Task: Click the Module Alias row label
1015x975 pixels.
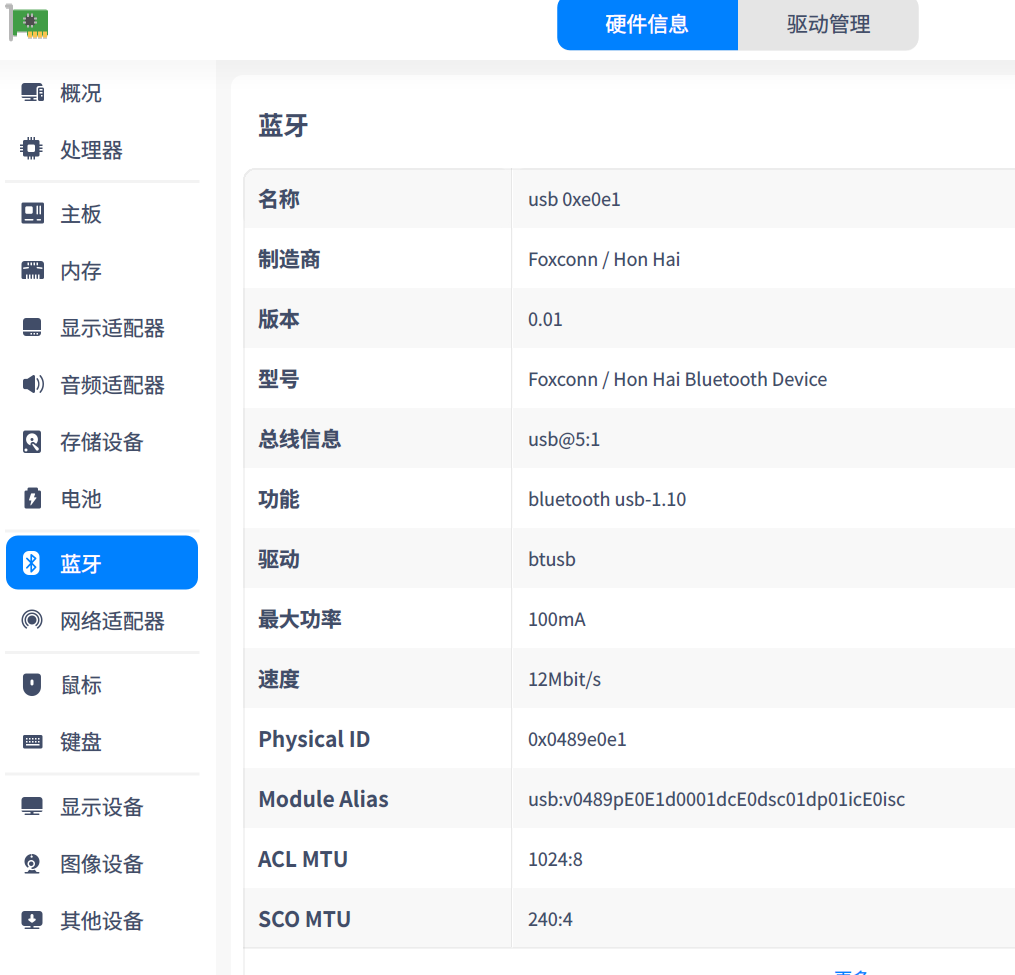Action: [323, 800]
